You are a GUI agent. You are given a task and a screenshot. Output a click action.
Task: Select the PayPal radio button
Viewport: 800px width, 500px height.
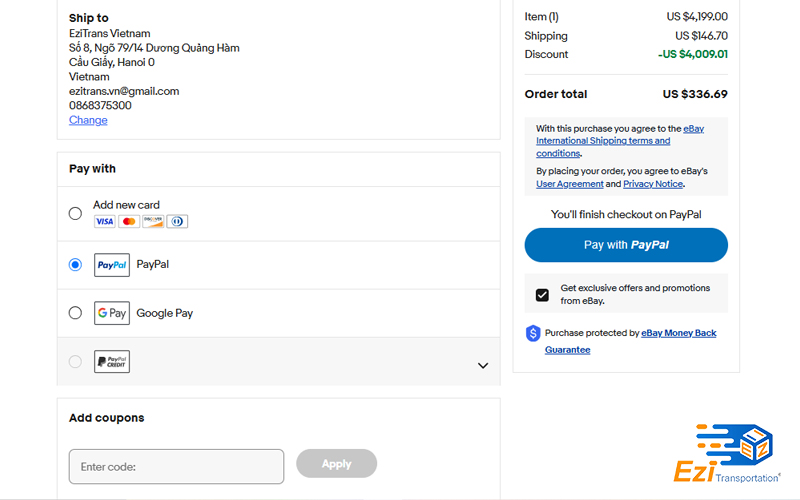pos(75,265)
